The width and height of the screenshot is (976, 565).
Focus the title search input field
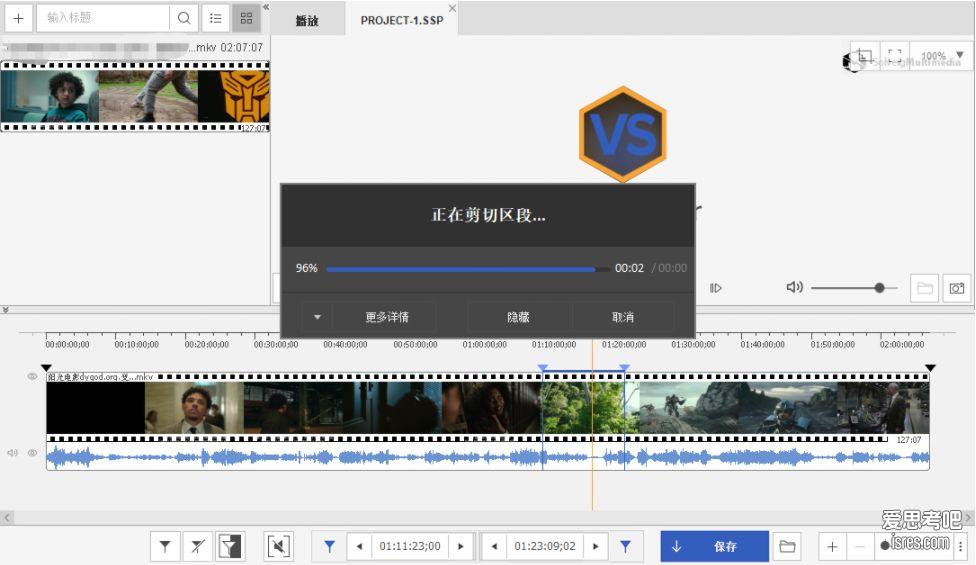103,18
